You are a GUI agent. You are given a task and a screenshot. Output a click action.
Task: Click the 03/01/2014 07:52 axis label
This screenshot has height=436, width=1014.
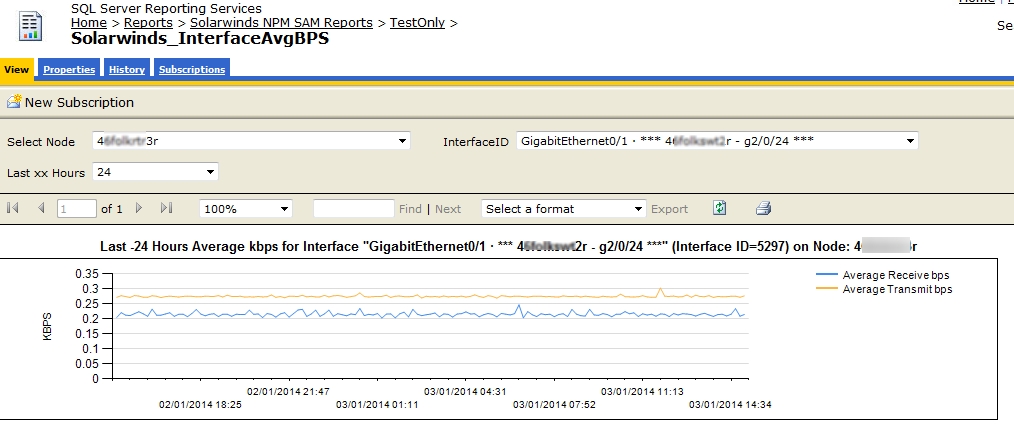tap(554, 405)
